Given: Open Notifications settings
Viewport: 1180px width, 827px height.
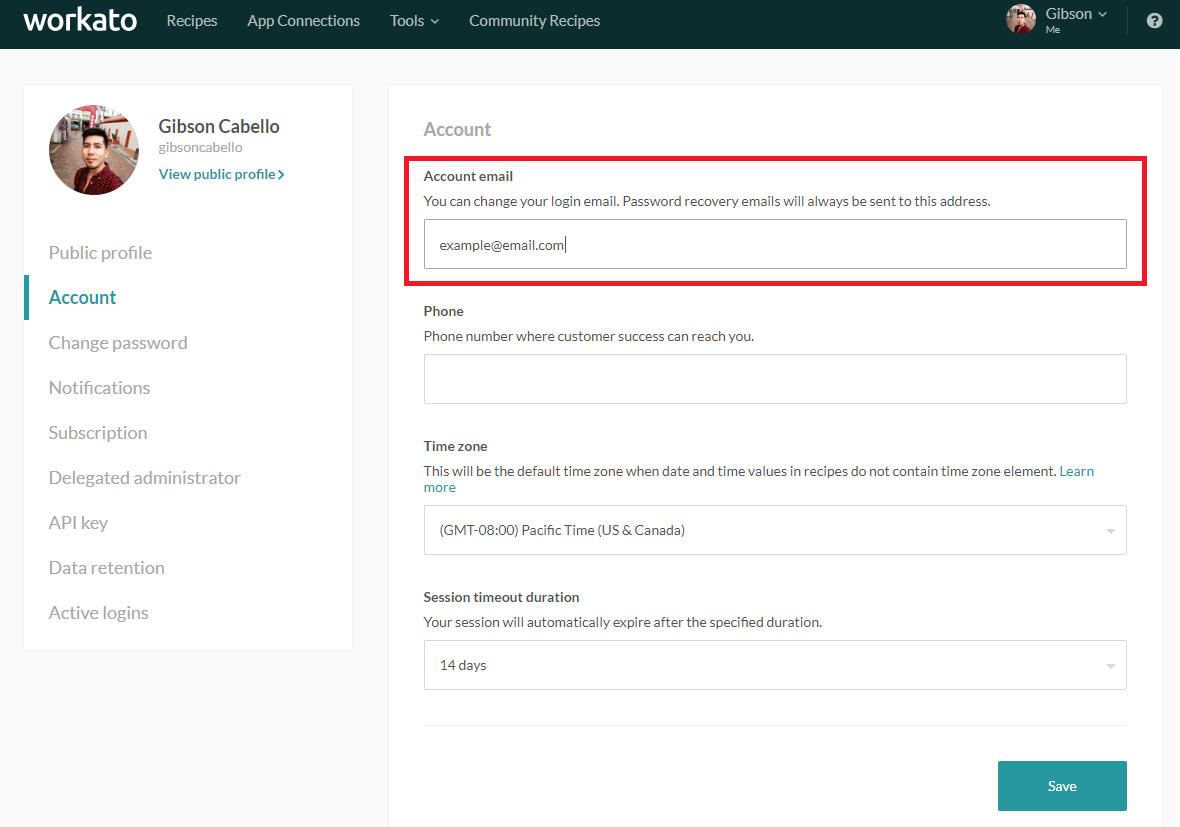Looking at the screenshot, I should pos(99,388).
